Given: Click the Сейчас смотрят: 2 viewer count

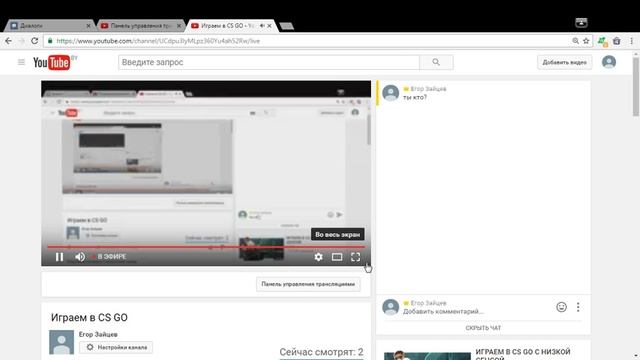Looking at the screenshot, I should (321, 352).
